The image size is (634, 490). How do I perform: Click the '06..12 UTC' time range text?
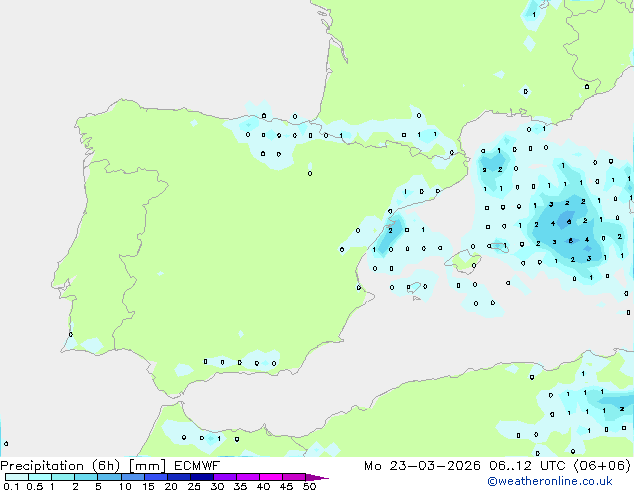point(527,466)
